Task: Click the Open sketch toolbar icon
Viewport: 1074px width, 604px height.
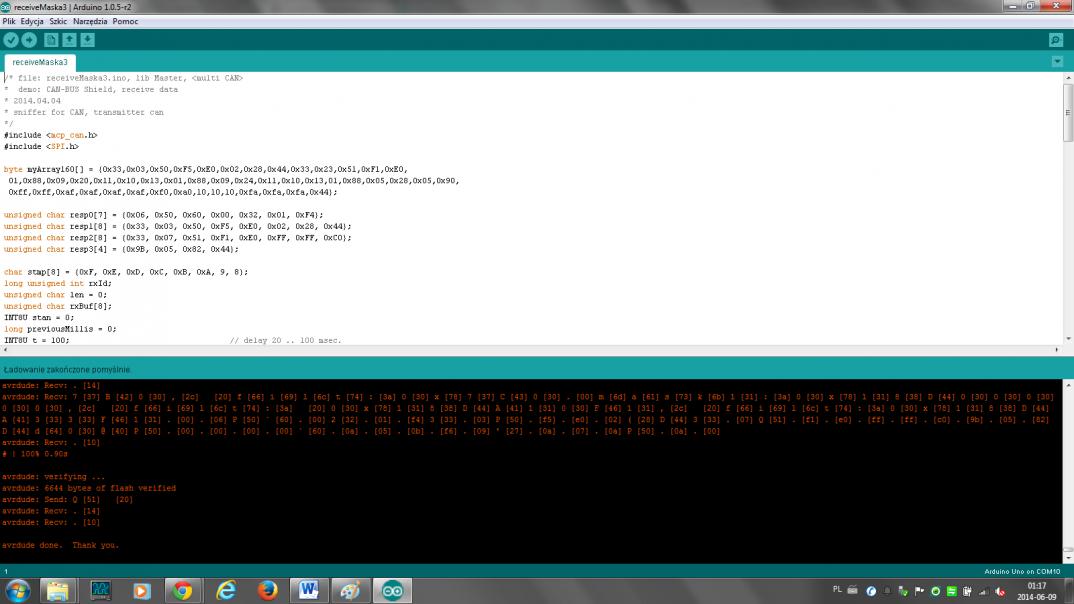Action: pyautogui.click(x=69, y=40)
